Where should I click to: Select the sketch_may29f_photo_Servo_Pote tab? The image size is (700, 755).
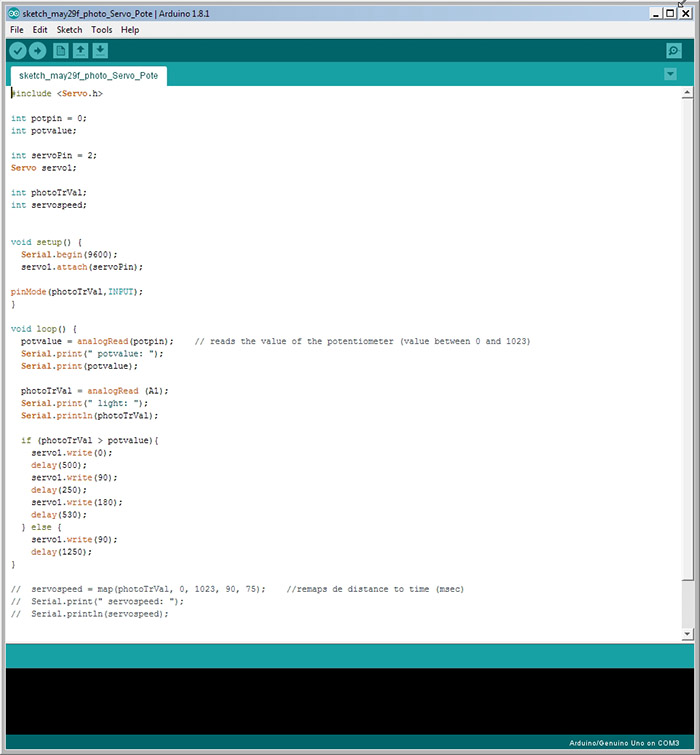point(89,76)
